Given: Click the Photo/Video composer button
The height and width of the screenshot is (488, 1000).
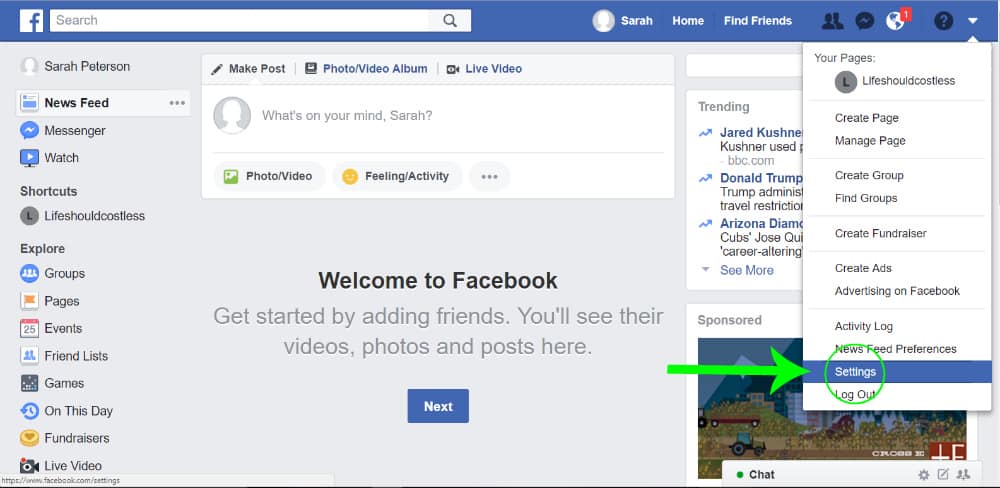Looking at the screenshot, I should (269, 176).
